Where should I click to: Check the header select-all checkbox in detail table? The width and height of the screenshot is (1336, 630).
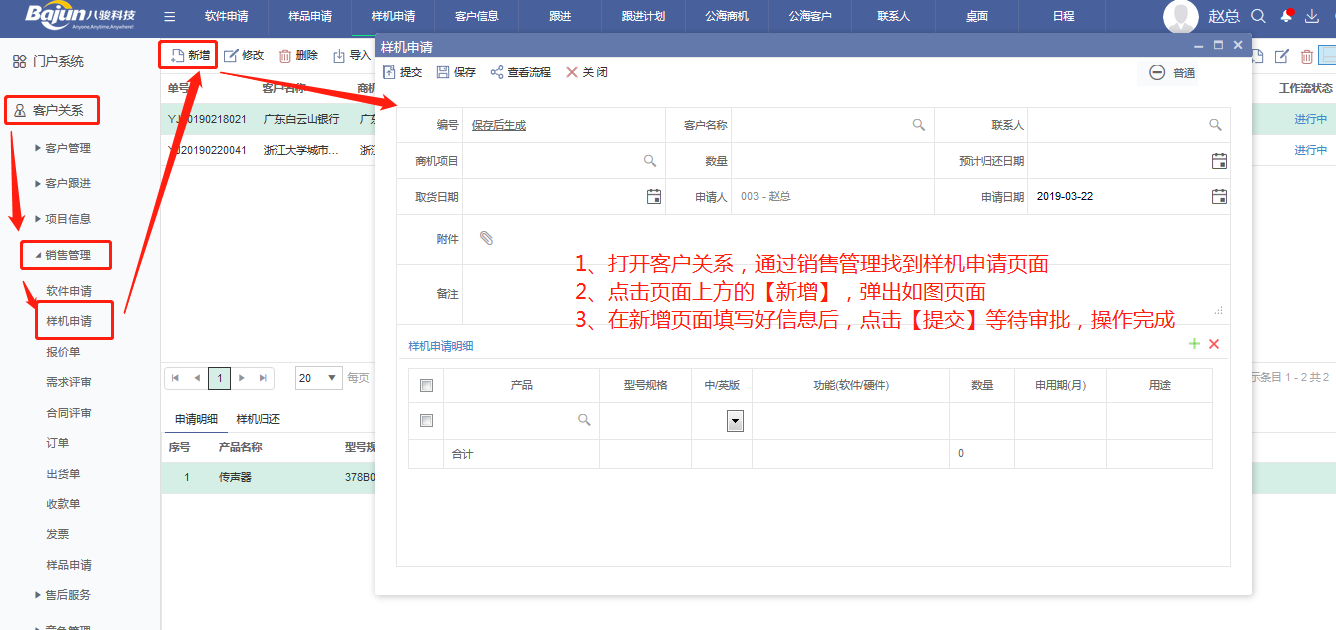tap(426, 386)
